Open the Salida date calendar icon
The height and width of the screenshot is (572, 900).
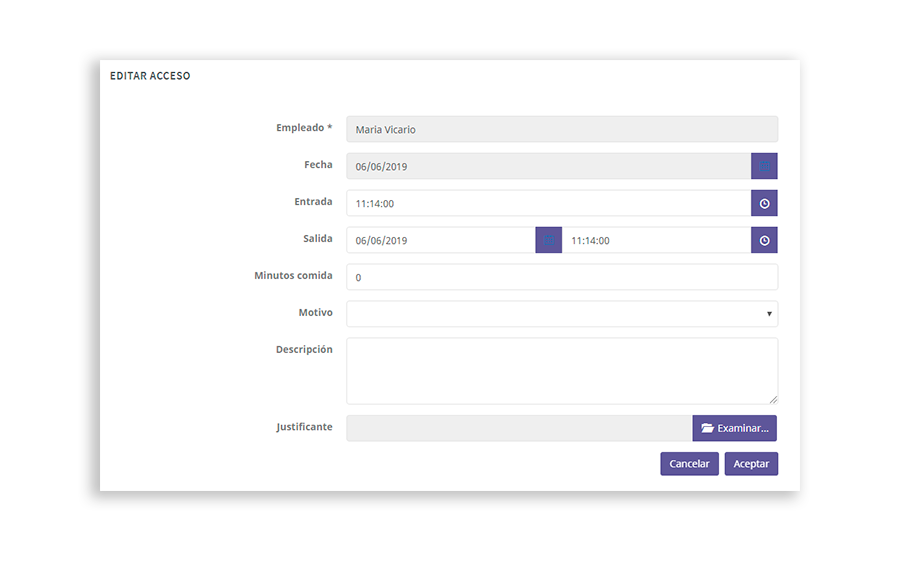pyautogui.click(x=548, y=241)
